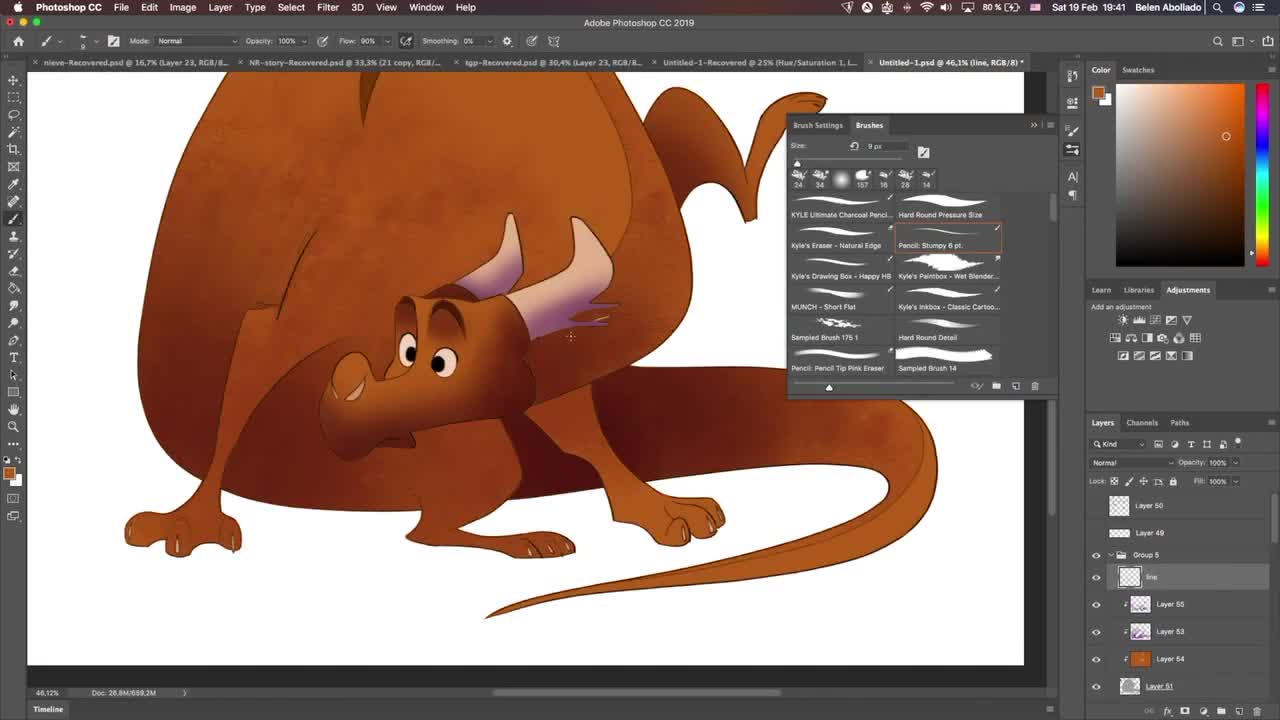The image size is (1280, 720).
Task: Select the Clone Stamp tool
Action: [x=13, y=236]
